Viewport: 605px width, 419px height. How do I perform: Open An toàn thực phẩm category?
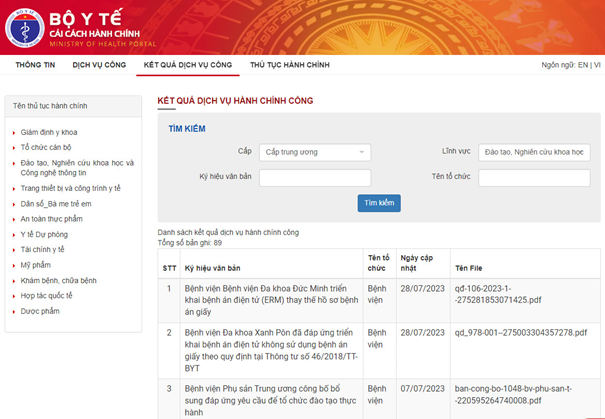pyautogui.click(x=52, y=218)
